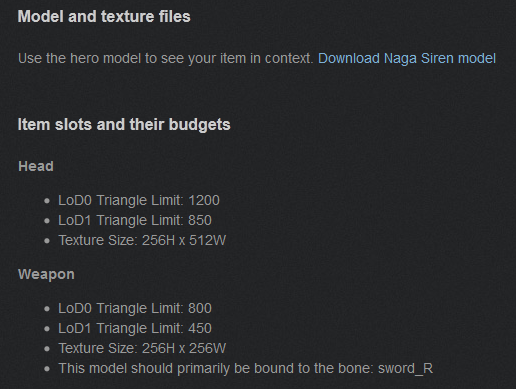
Task: Click the Texture Size: 256H x 512W line
Action: (142, 240)
